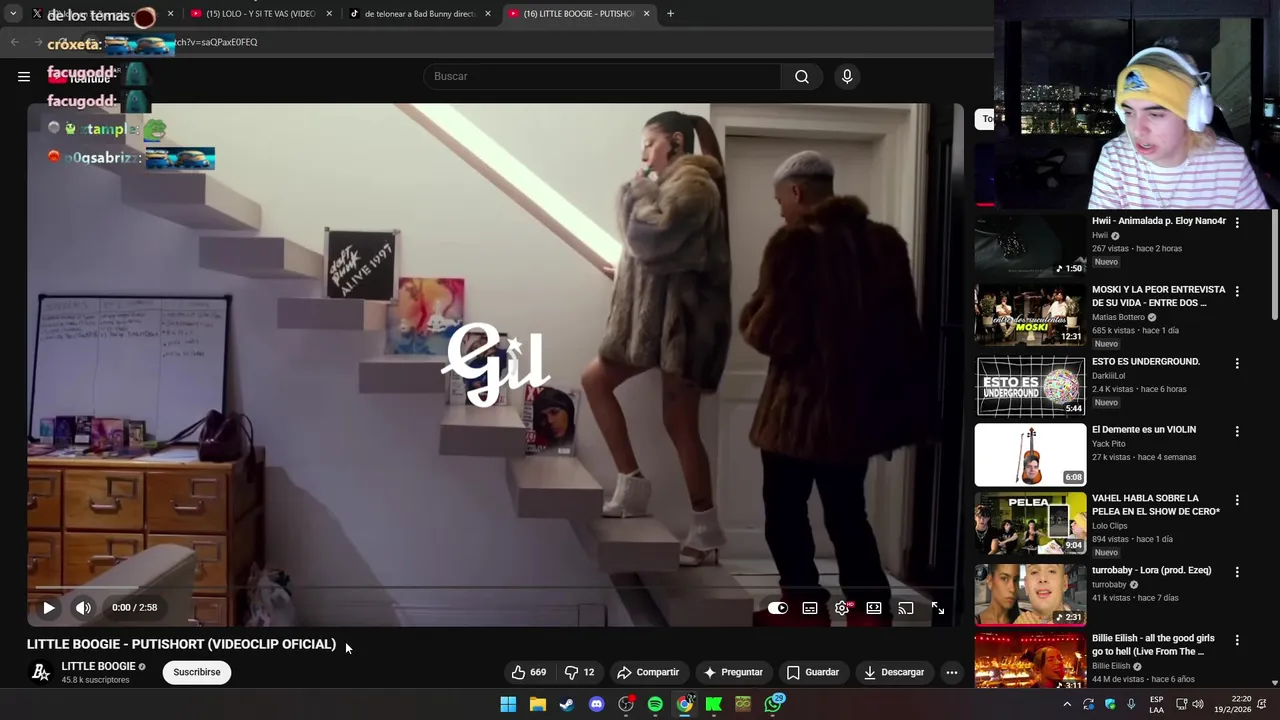Screen dimensions: 1280x720
Task: Open the notification bell in the tray
Action: [x=1262, y=704]
